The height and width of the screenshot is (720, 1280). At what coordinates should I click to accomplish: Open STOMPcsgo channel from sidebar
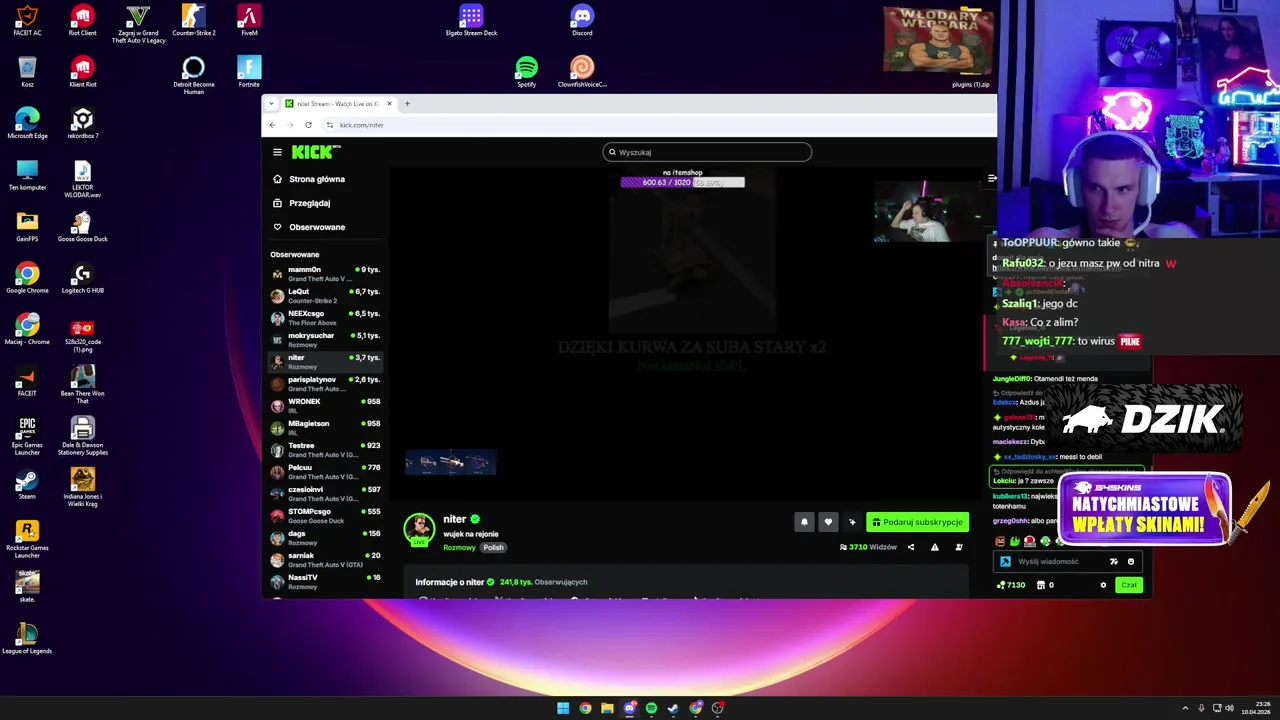(326, 516)
